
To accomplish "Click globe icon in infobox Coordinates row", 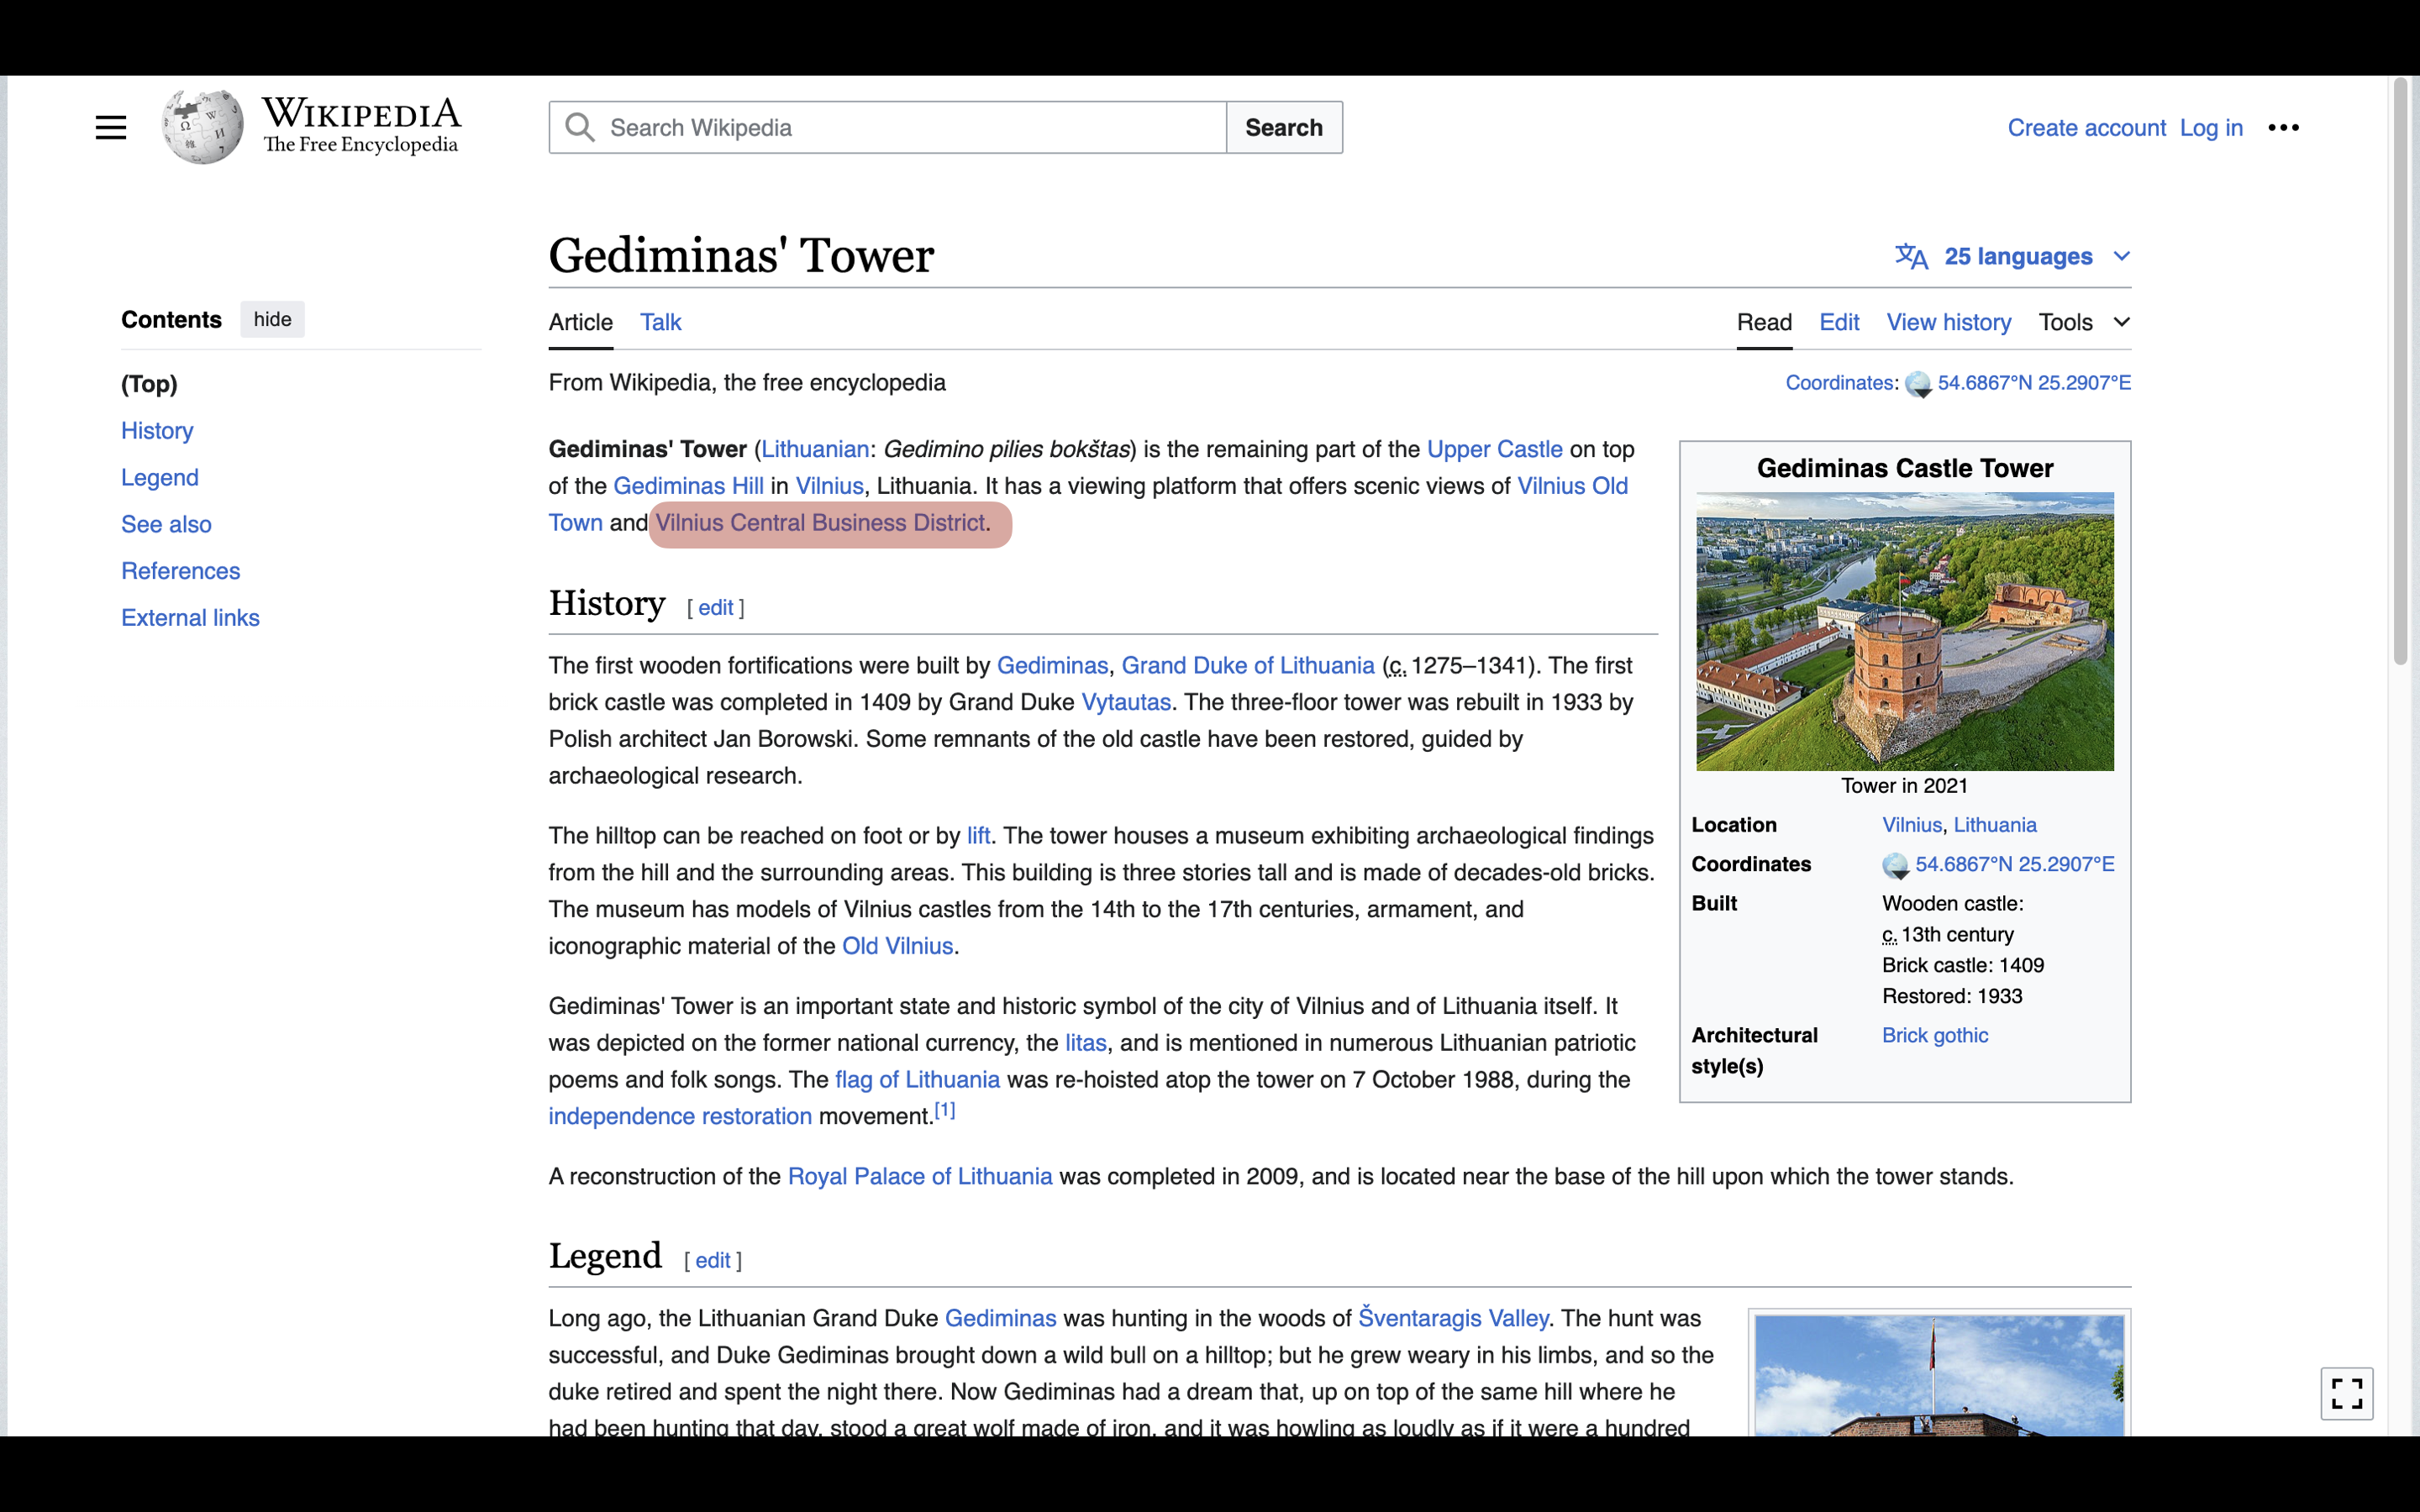I will click(1895, 865).
